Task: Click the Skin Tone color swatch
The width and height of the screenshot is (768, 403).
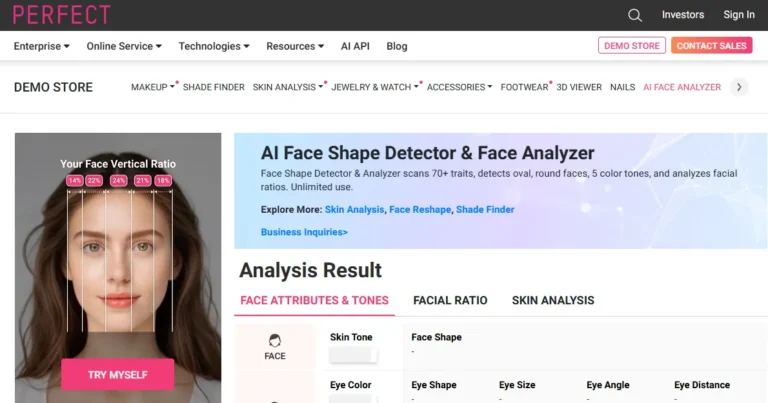Action: coord(354,355)
